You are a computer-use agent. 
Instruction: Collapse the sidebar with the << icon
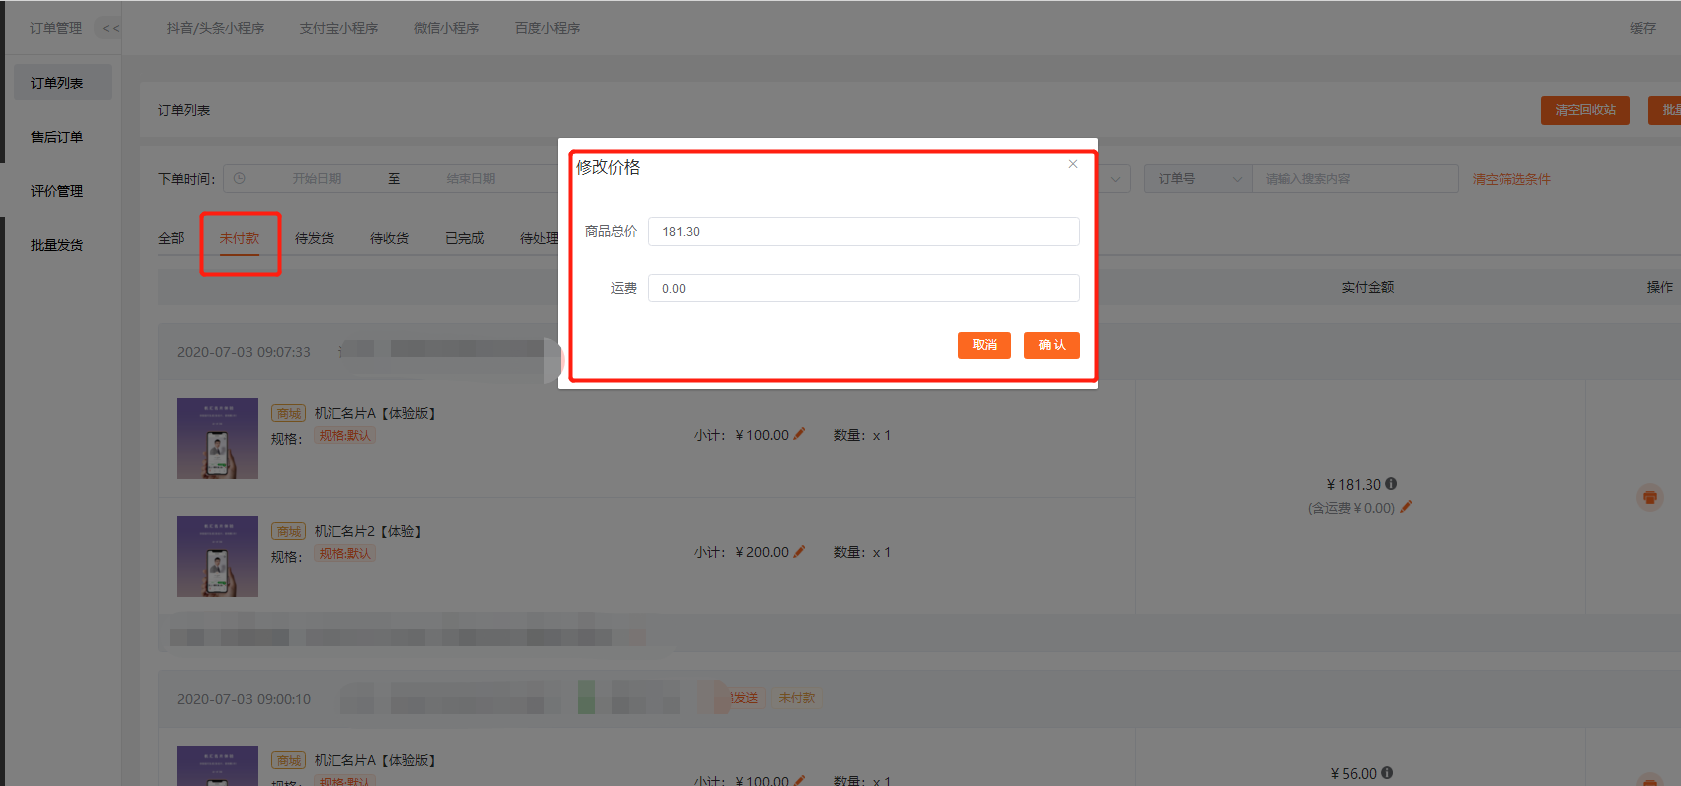click(110, 28)
